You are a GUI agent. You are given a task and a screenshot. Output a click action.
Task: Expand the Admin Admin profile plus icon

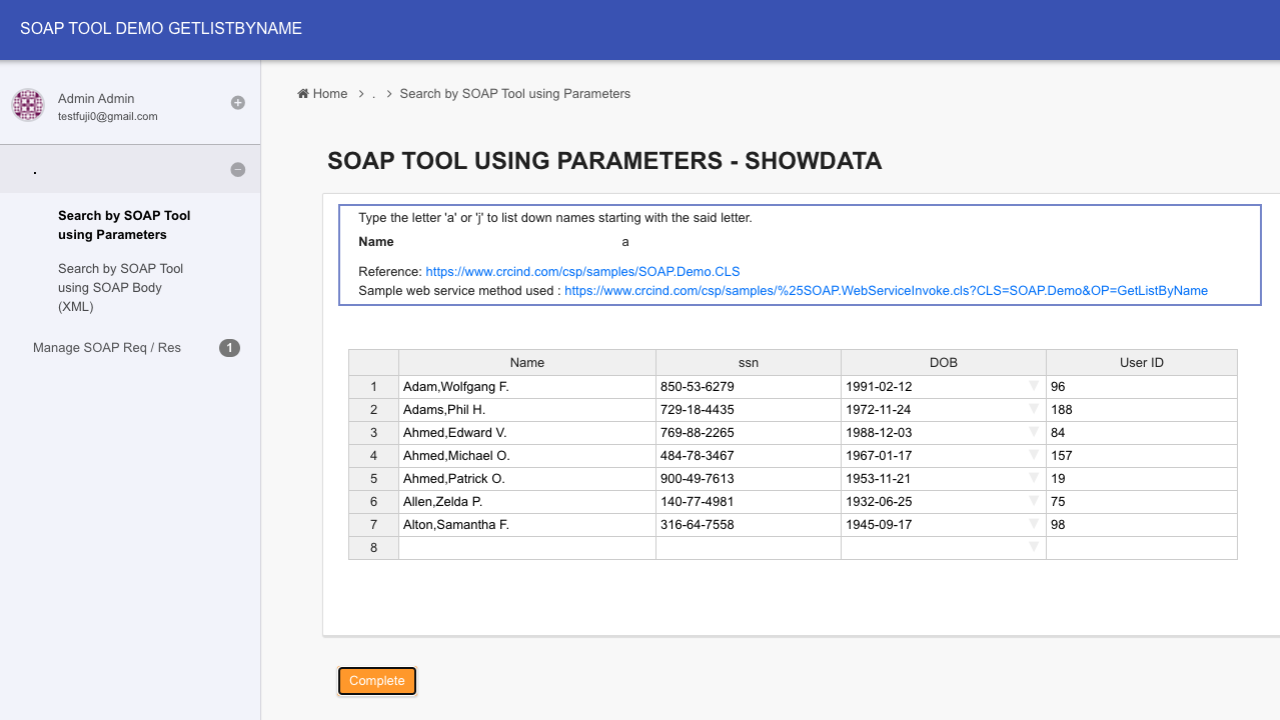[238, 102]
